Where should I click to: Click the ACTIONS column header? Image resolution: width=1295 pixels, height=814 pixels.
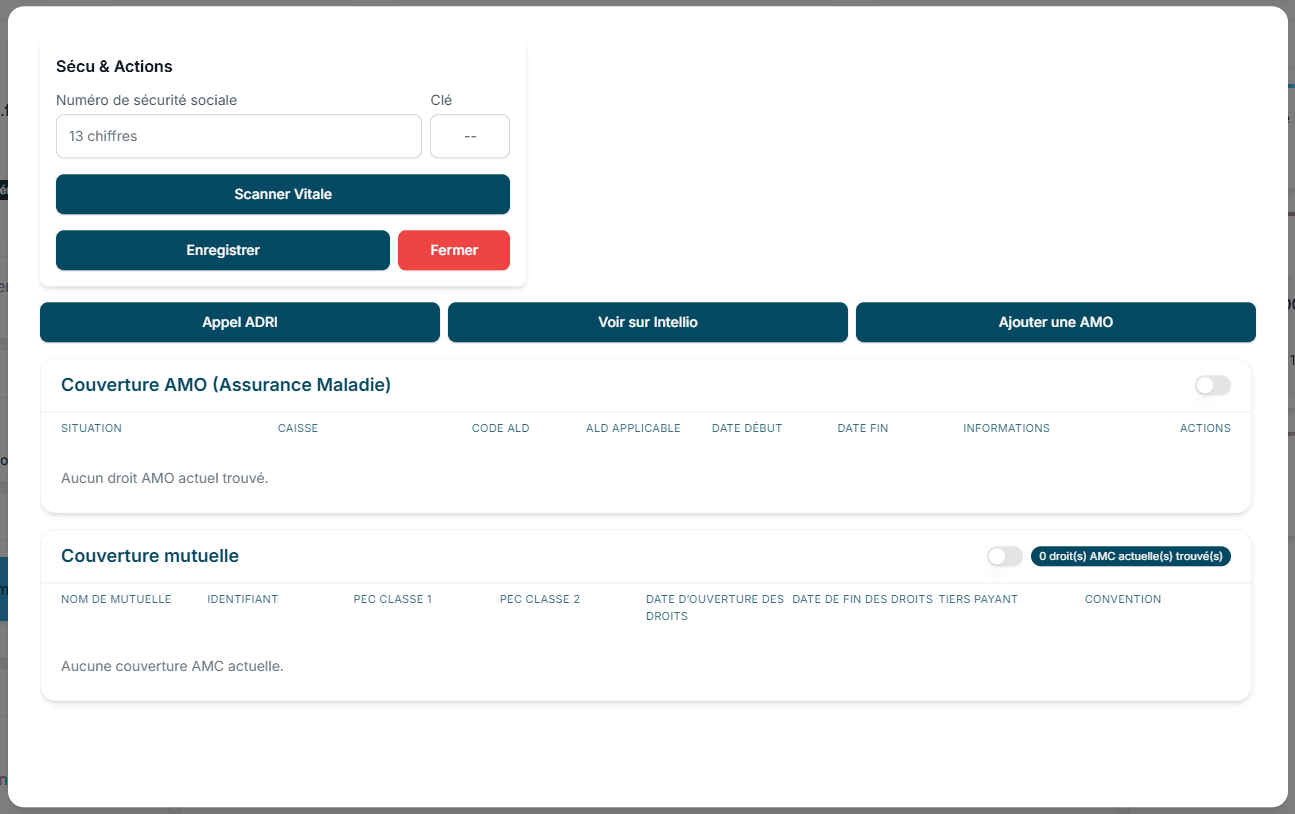[1205, 428]
